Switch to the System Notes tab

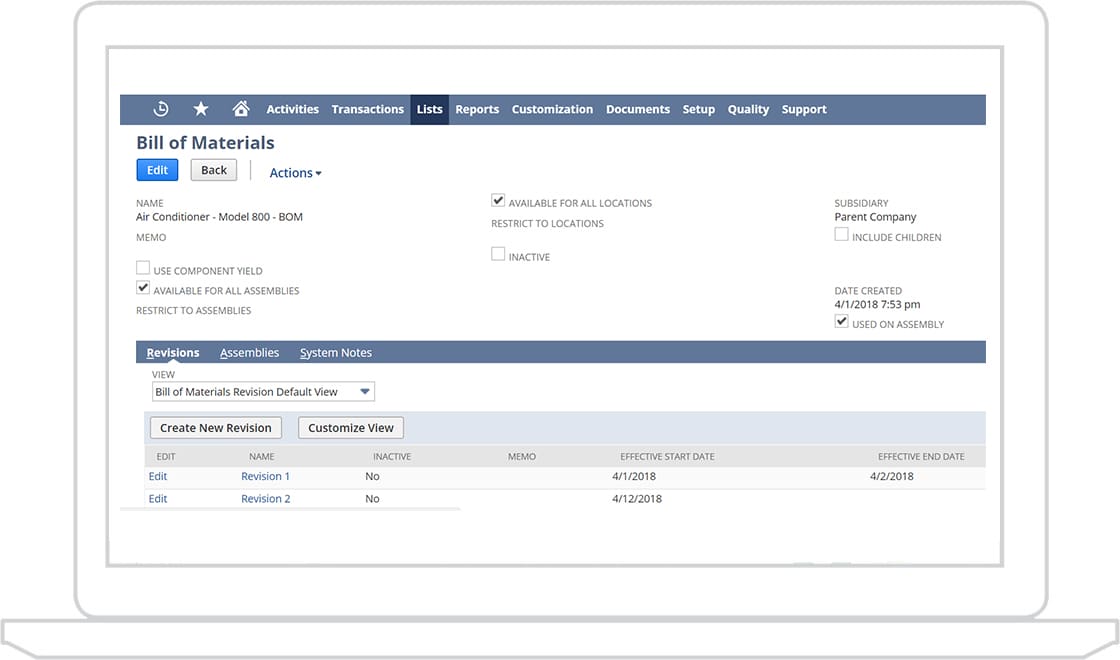click(336, 353)
